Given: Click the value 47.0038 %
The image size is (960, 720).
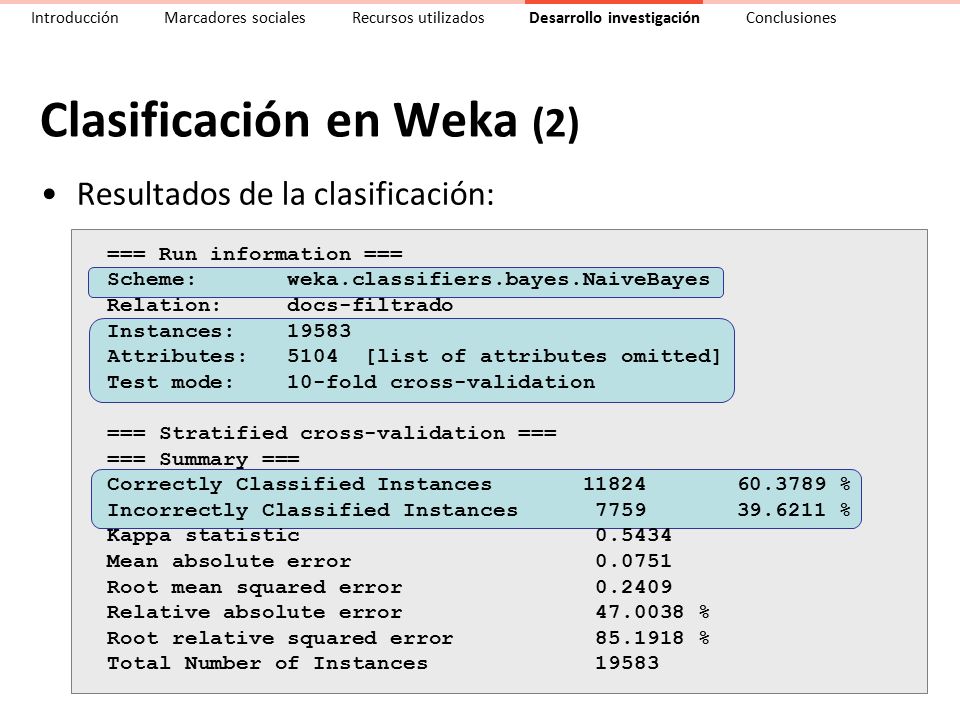Looking at the screenshot, I should pyautogui.click(x=653, y=612).
